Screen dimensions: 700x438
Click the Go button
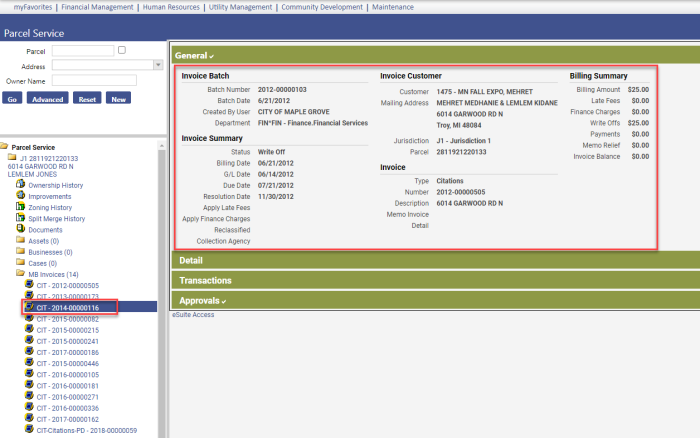[x=12, y=98]
